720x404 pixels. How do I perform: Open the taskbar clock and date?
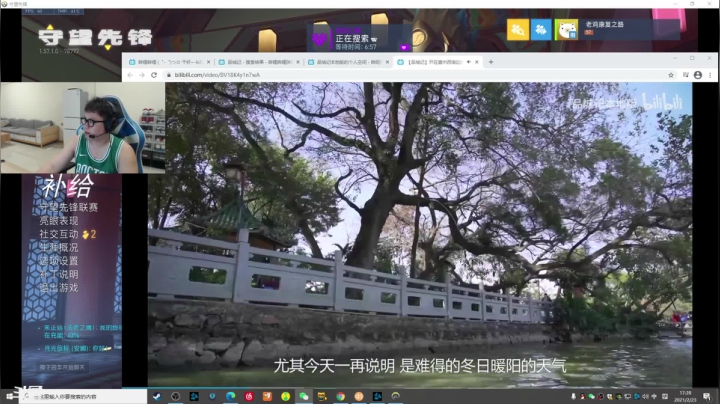coord(685,396)
